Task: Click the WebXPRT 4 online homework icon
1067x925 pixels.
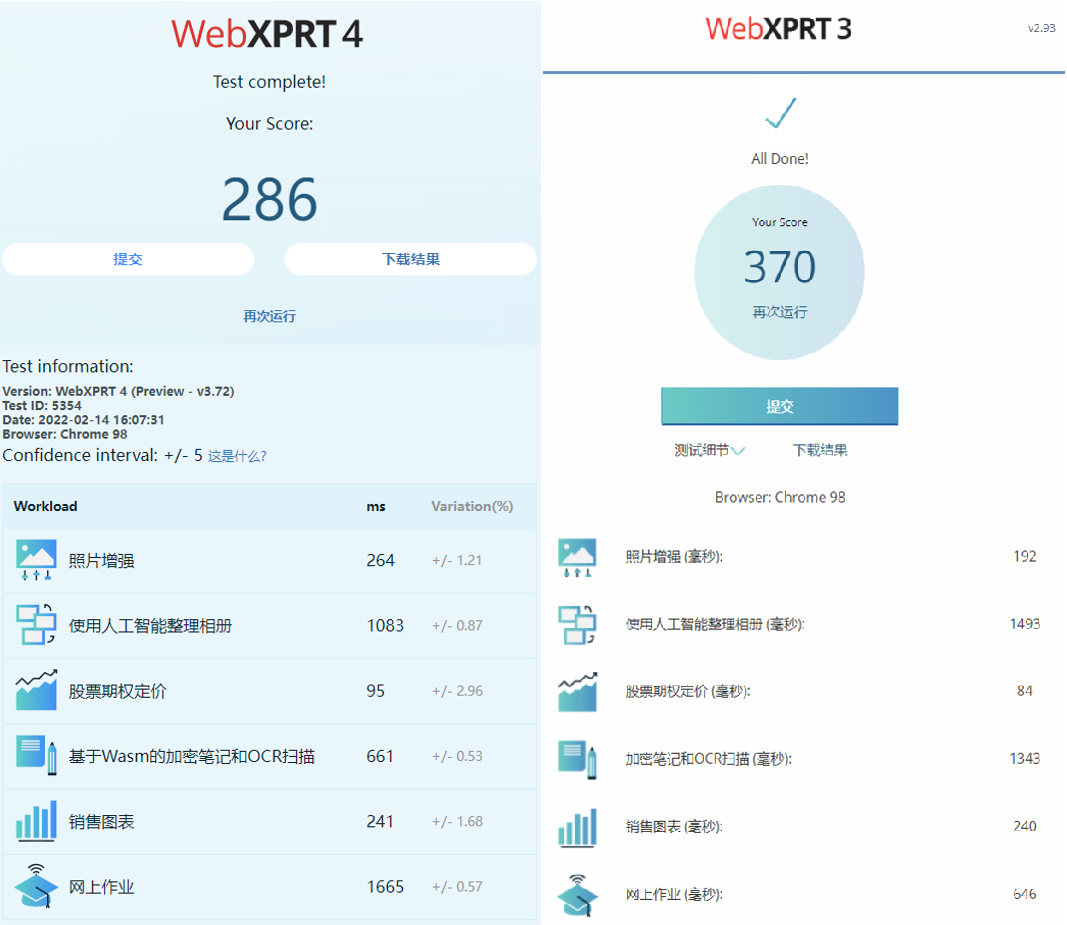Action: click(x=36, y=886)
